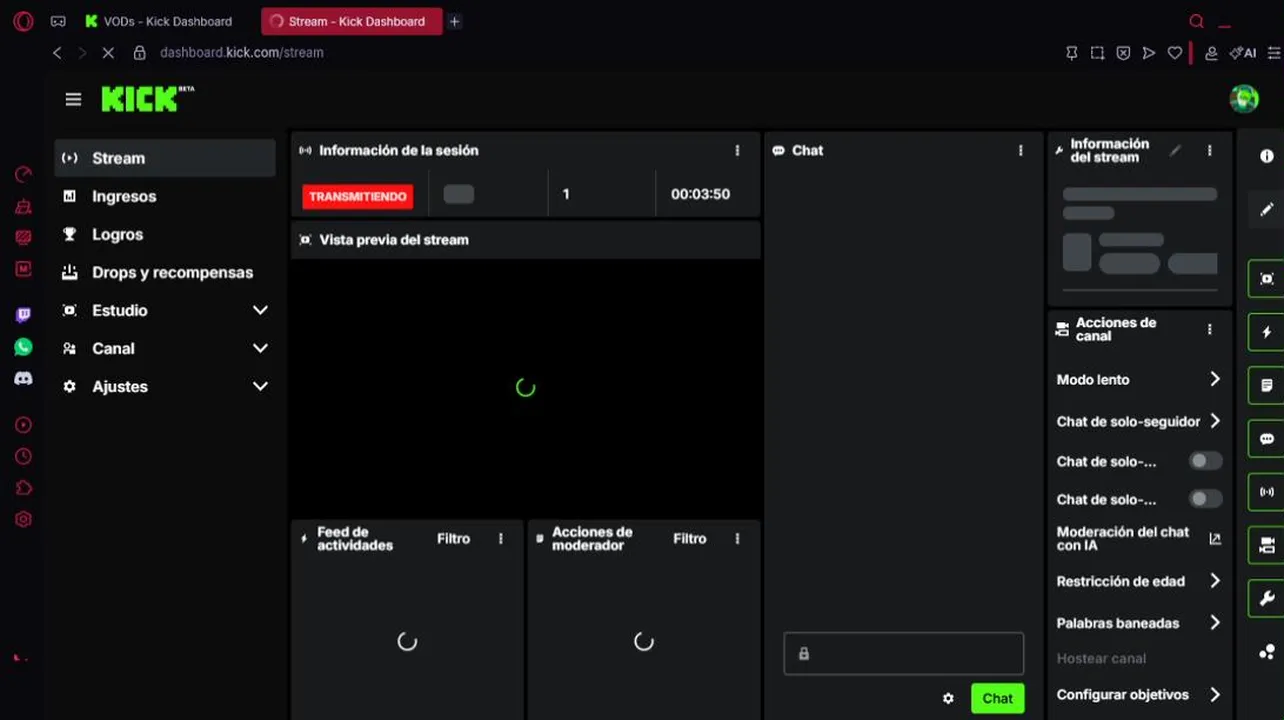Open Acciones de canal three-dot menu
Image resolution: width=1284 pixels, height=720 pixels.
point(1209,329)
